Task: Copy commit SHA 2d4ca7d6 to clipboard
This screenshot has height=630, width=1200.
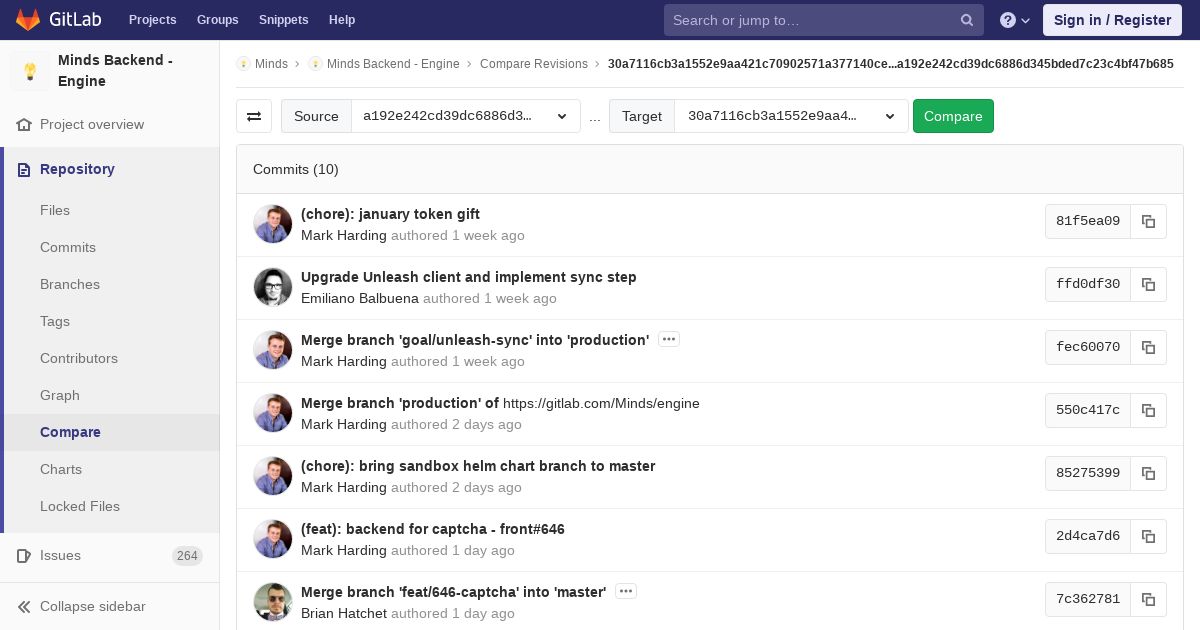Action: (x=1148, y=536)
